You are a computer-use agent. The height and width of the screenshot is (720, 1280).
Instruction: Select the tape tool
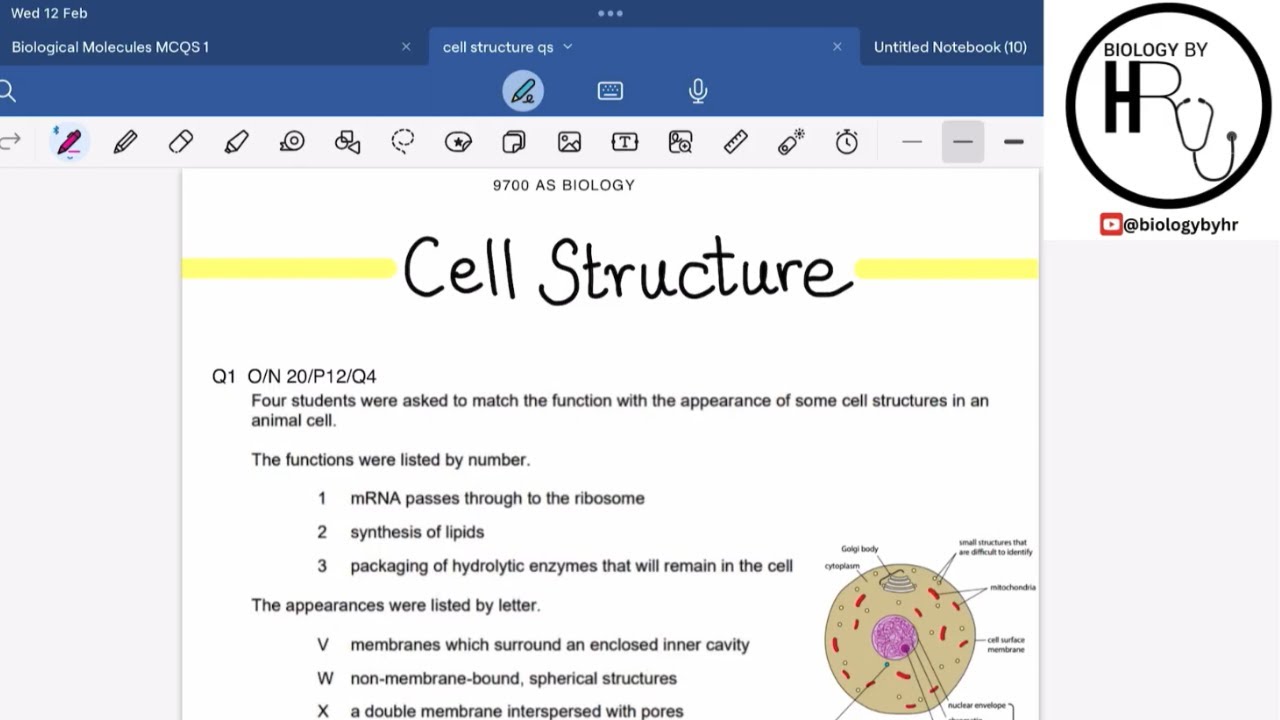pos(292,142)
